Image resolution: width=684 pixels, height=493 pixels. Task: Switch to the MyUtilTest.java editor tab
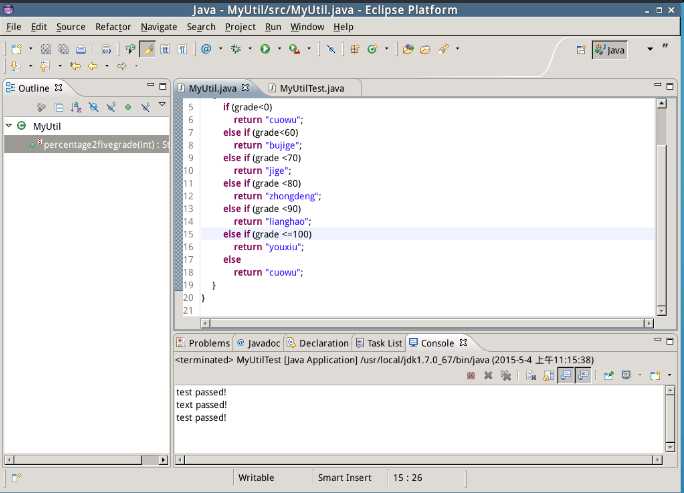tap(311, 89)
